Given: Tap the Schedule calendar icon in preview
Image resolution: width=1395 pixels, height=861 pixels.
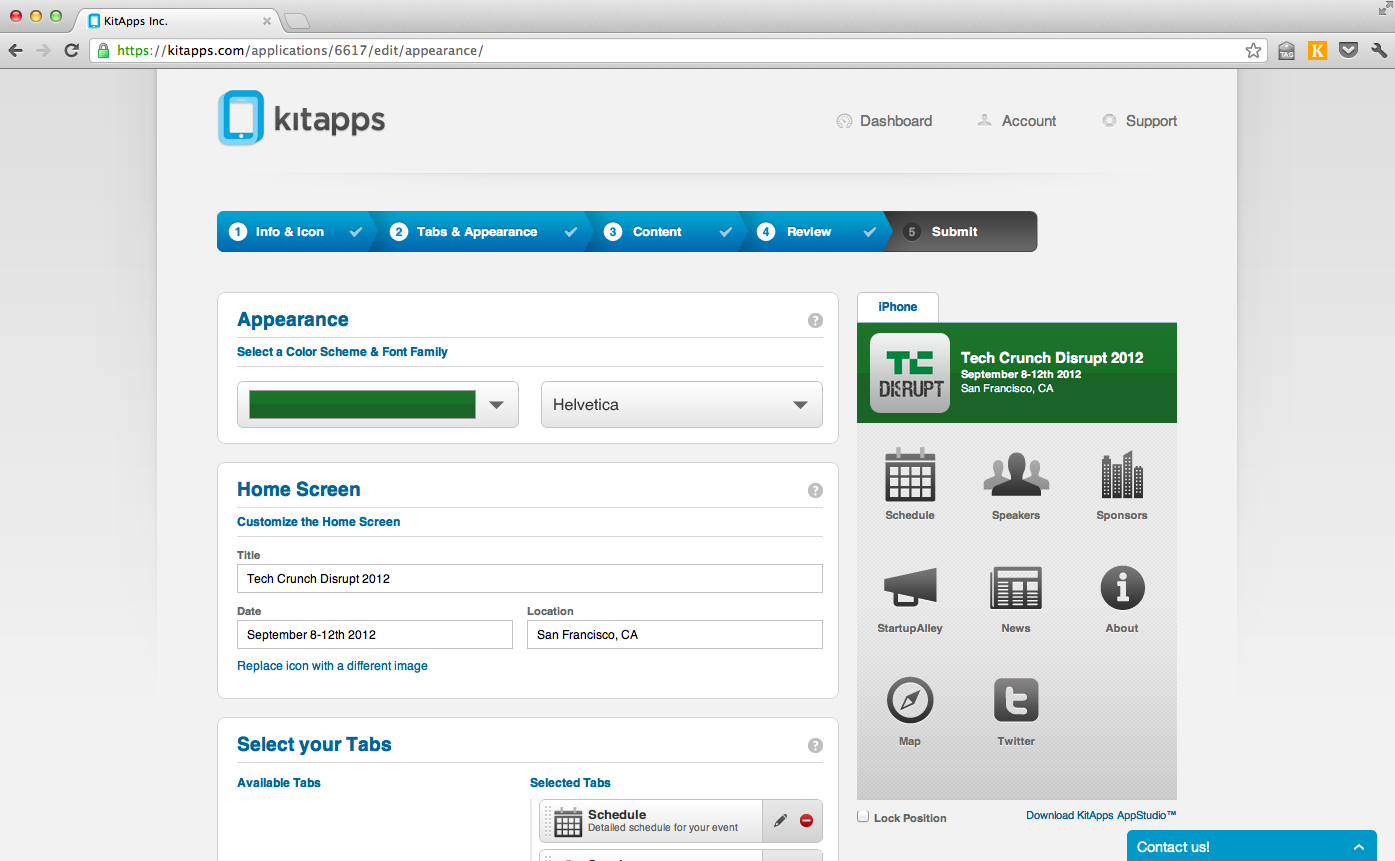Looking at the screenshot, I should 909,476.
